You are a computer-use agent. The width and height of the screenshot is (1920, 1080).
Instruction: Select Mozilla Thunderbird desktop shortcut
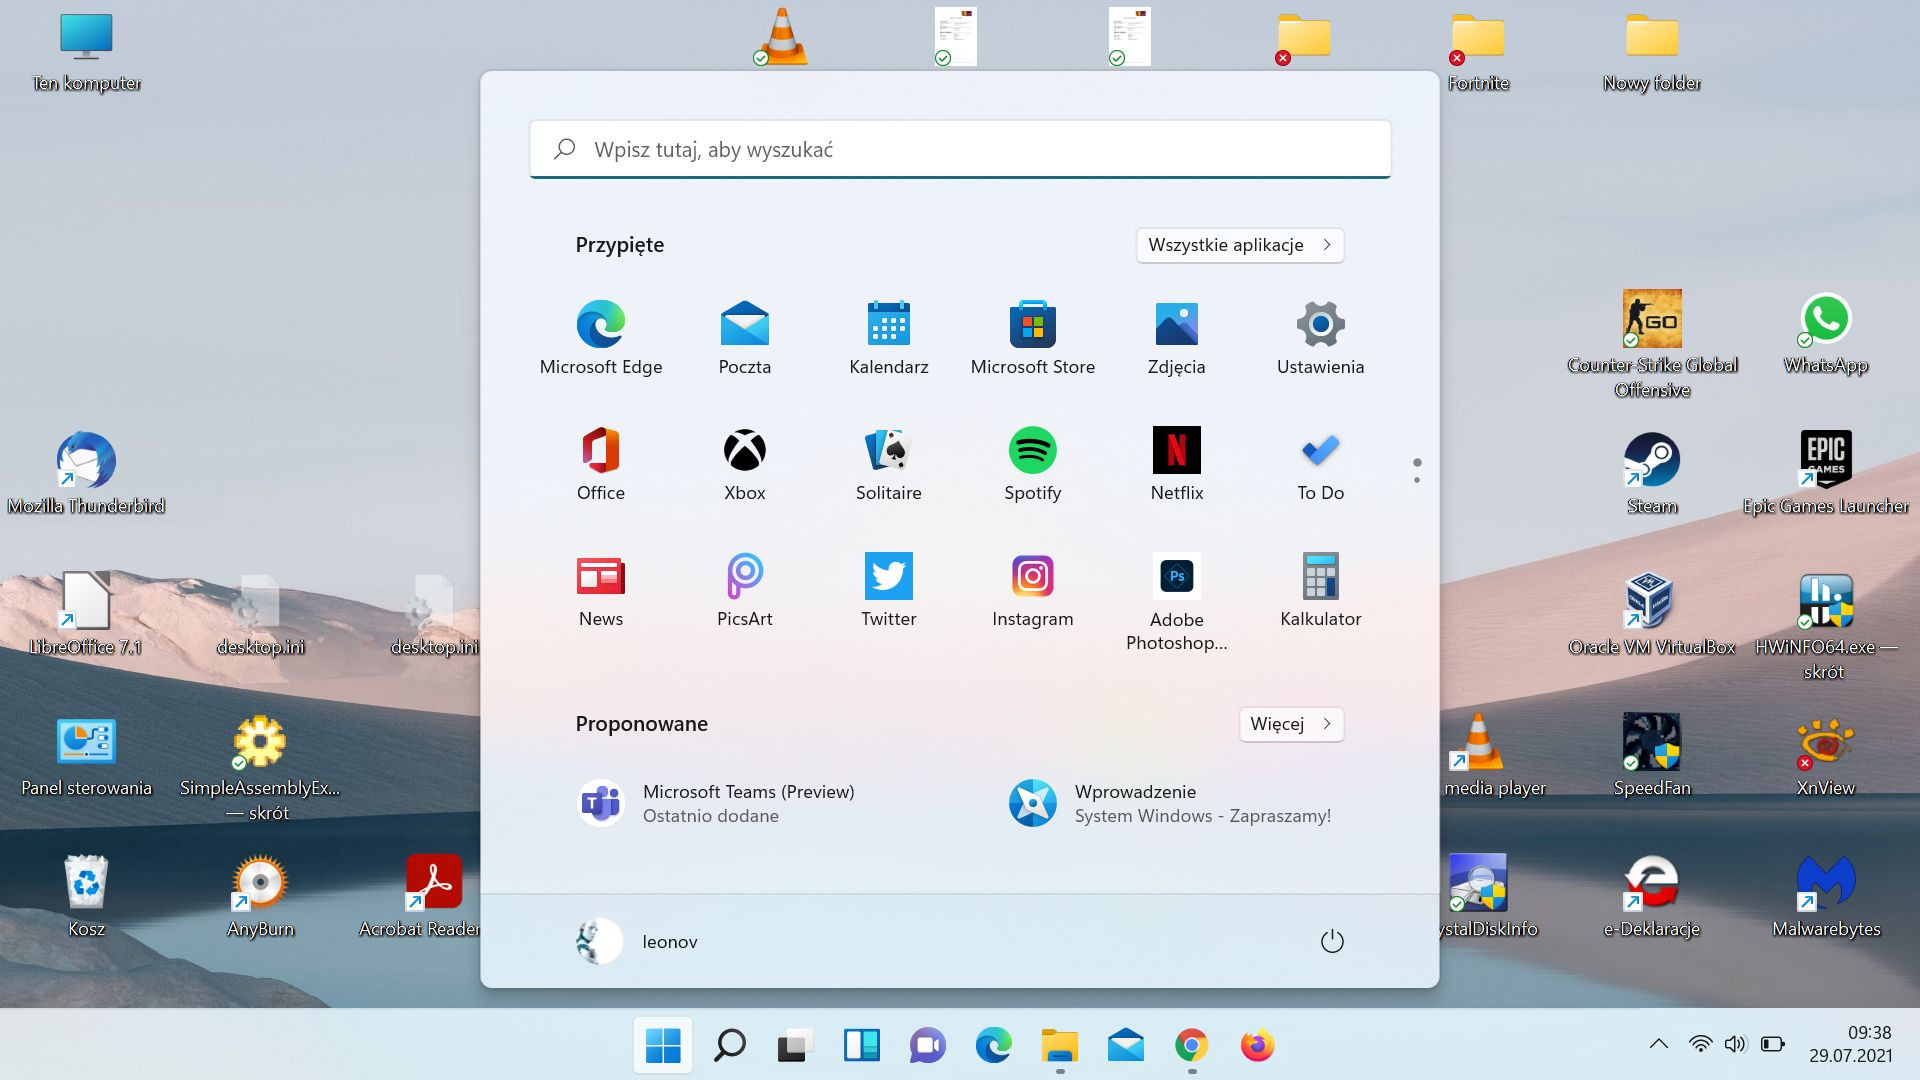pyautogui.click(x=86, y=474)
